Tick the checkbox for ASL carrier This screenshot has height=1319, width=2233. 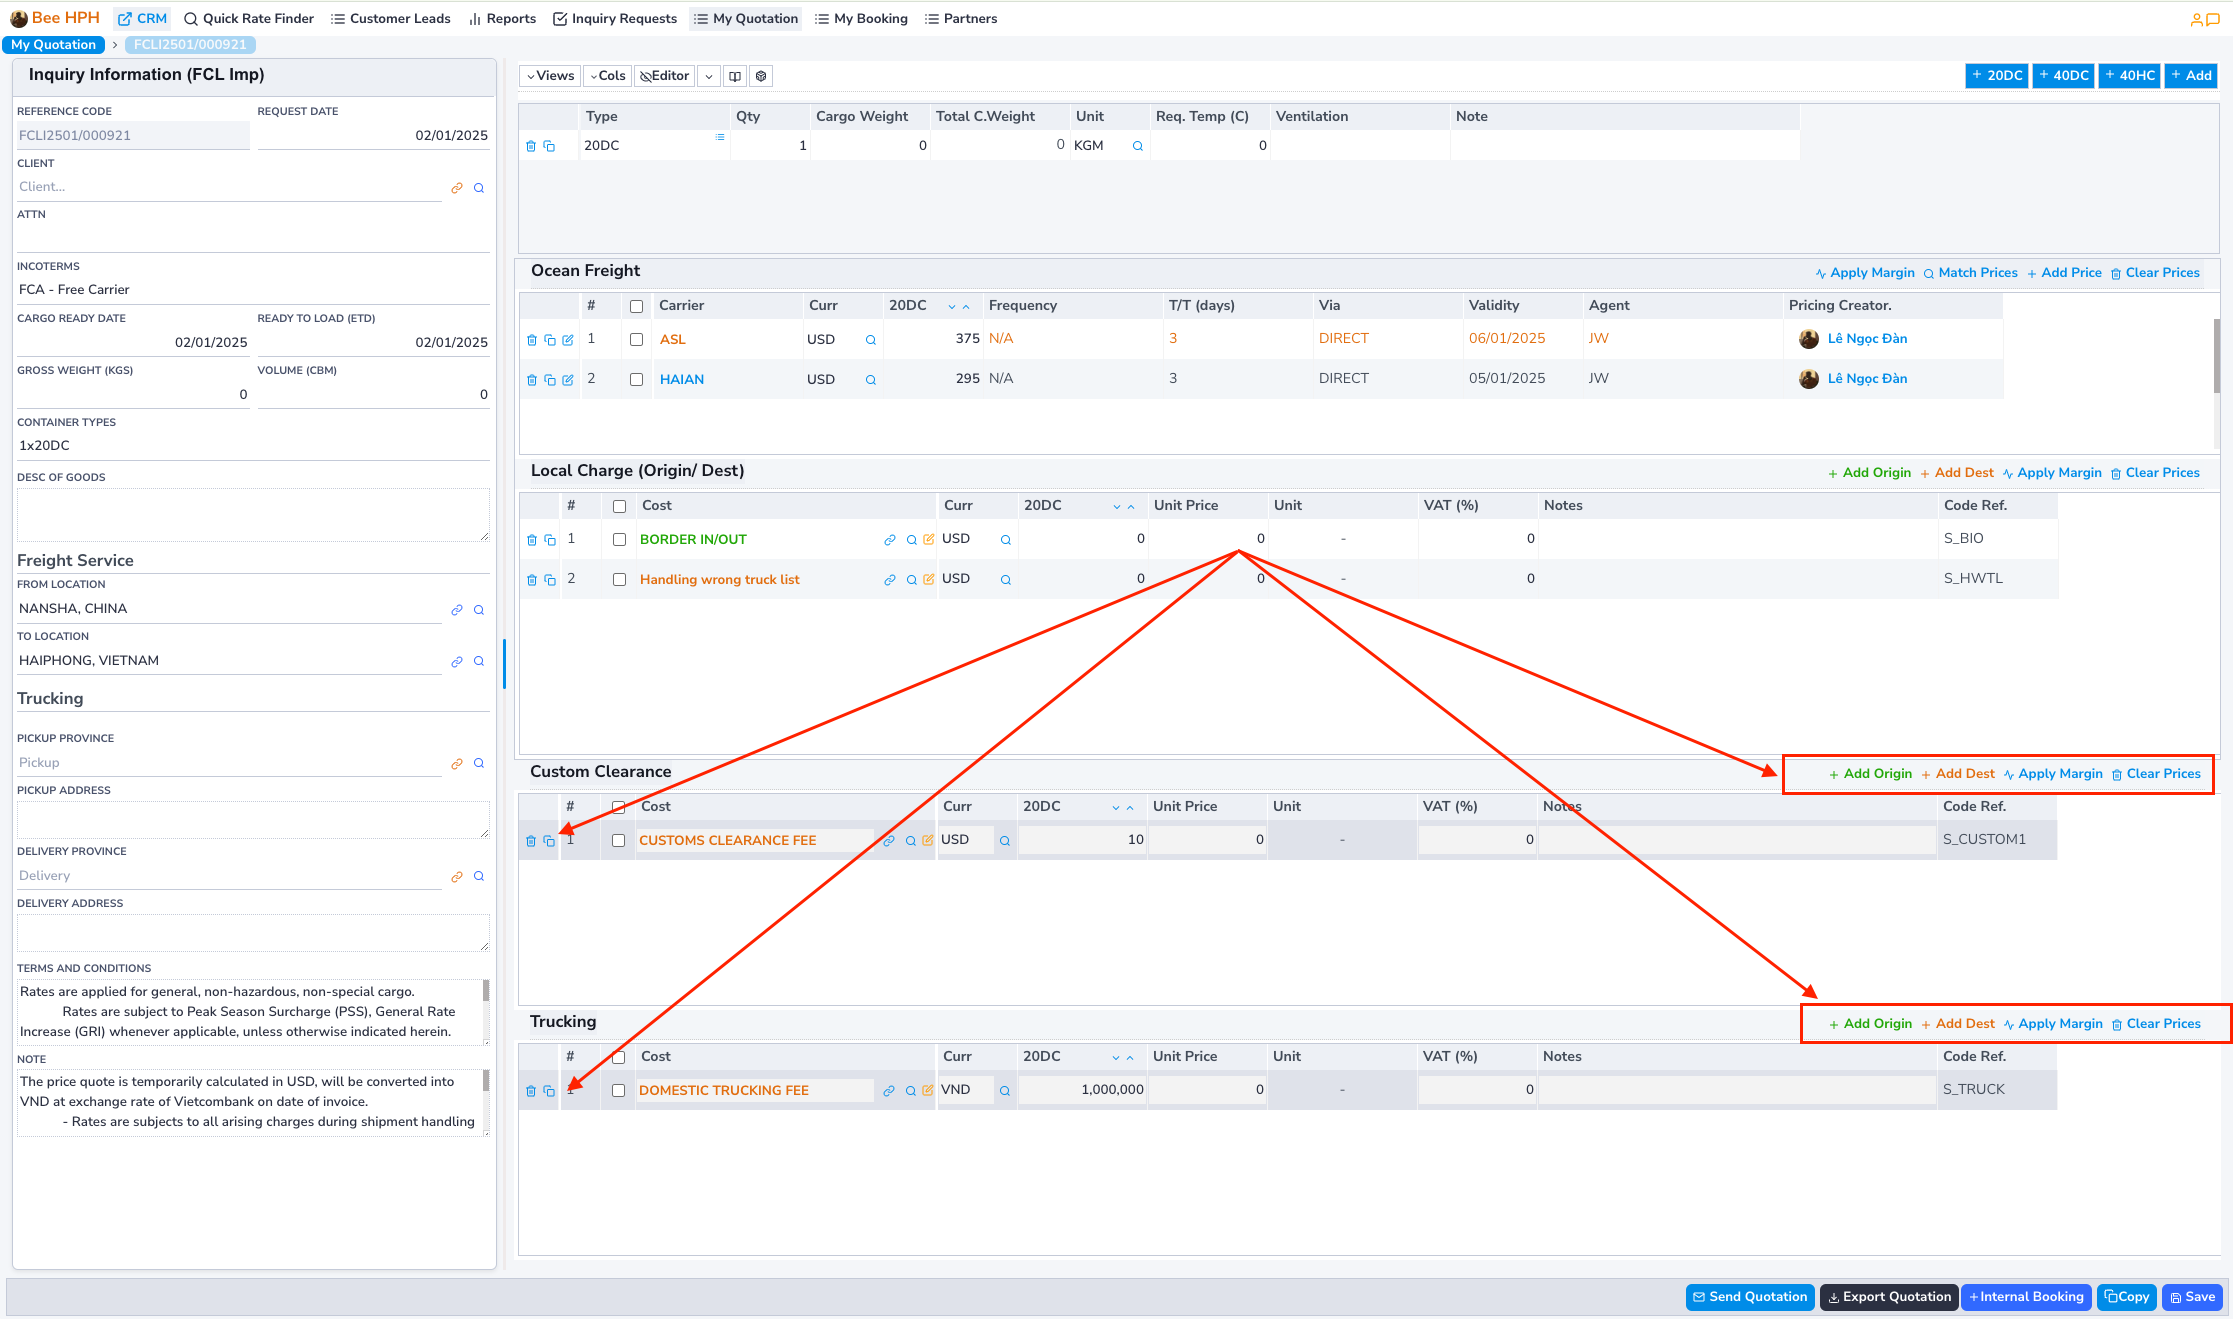(x=636, y=340)
